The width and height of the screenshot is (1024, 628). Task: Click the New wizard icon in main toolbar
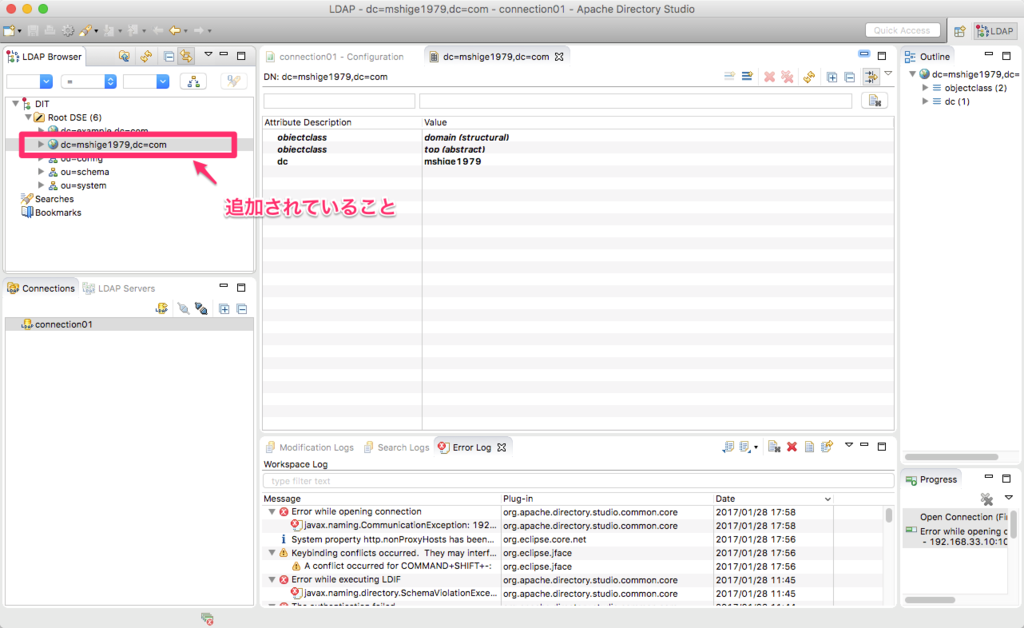point(9,31)
